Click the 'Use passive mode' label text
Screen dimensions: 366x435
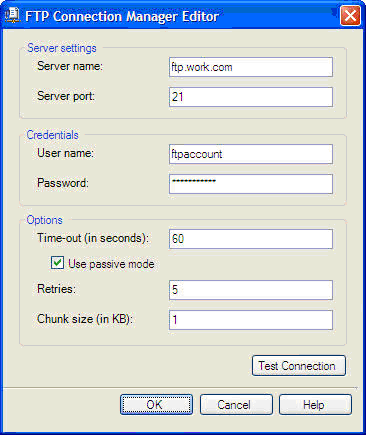[111, 264]
